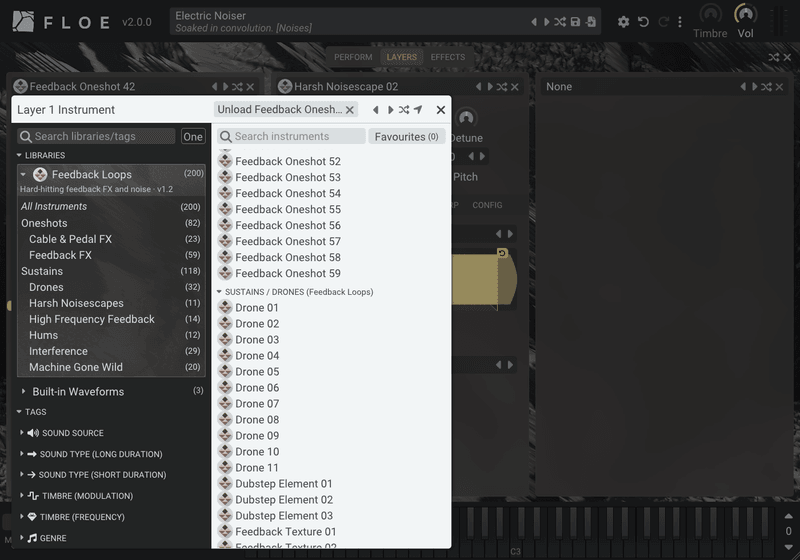Switch to PERFORM tab
The image size is (800, 560).
pyautogui.click(x=353, y=57)
